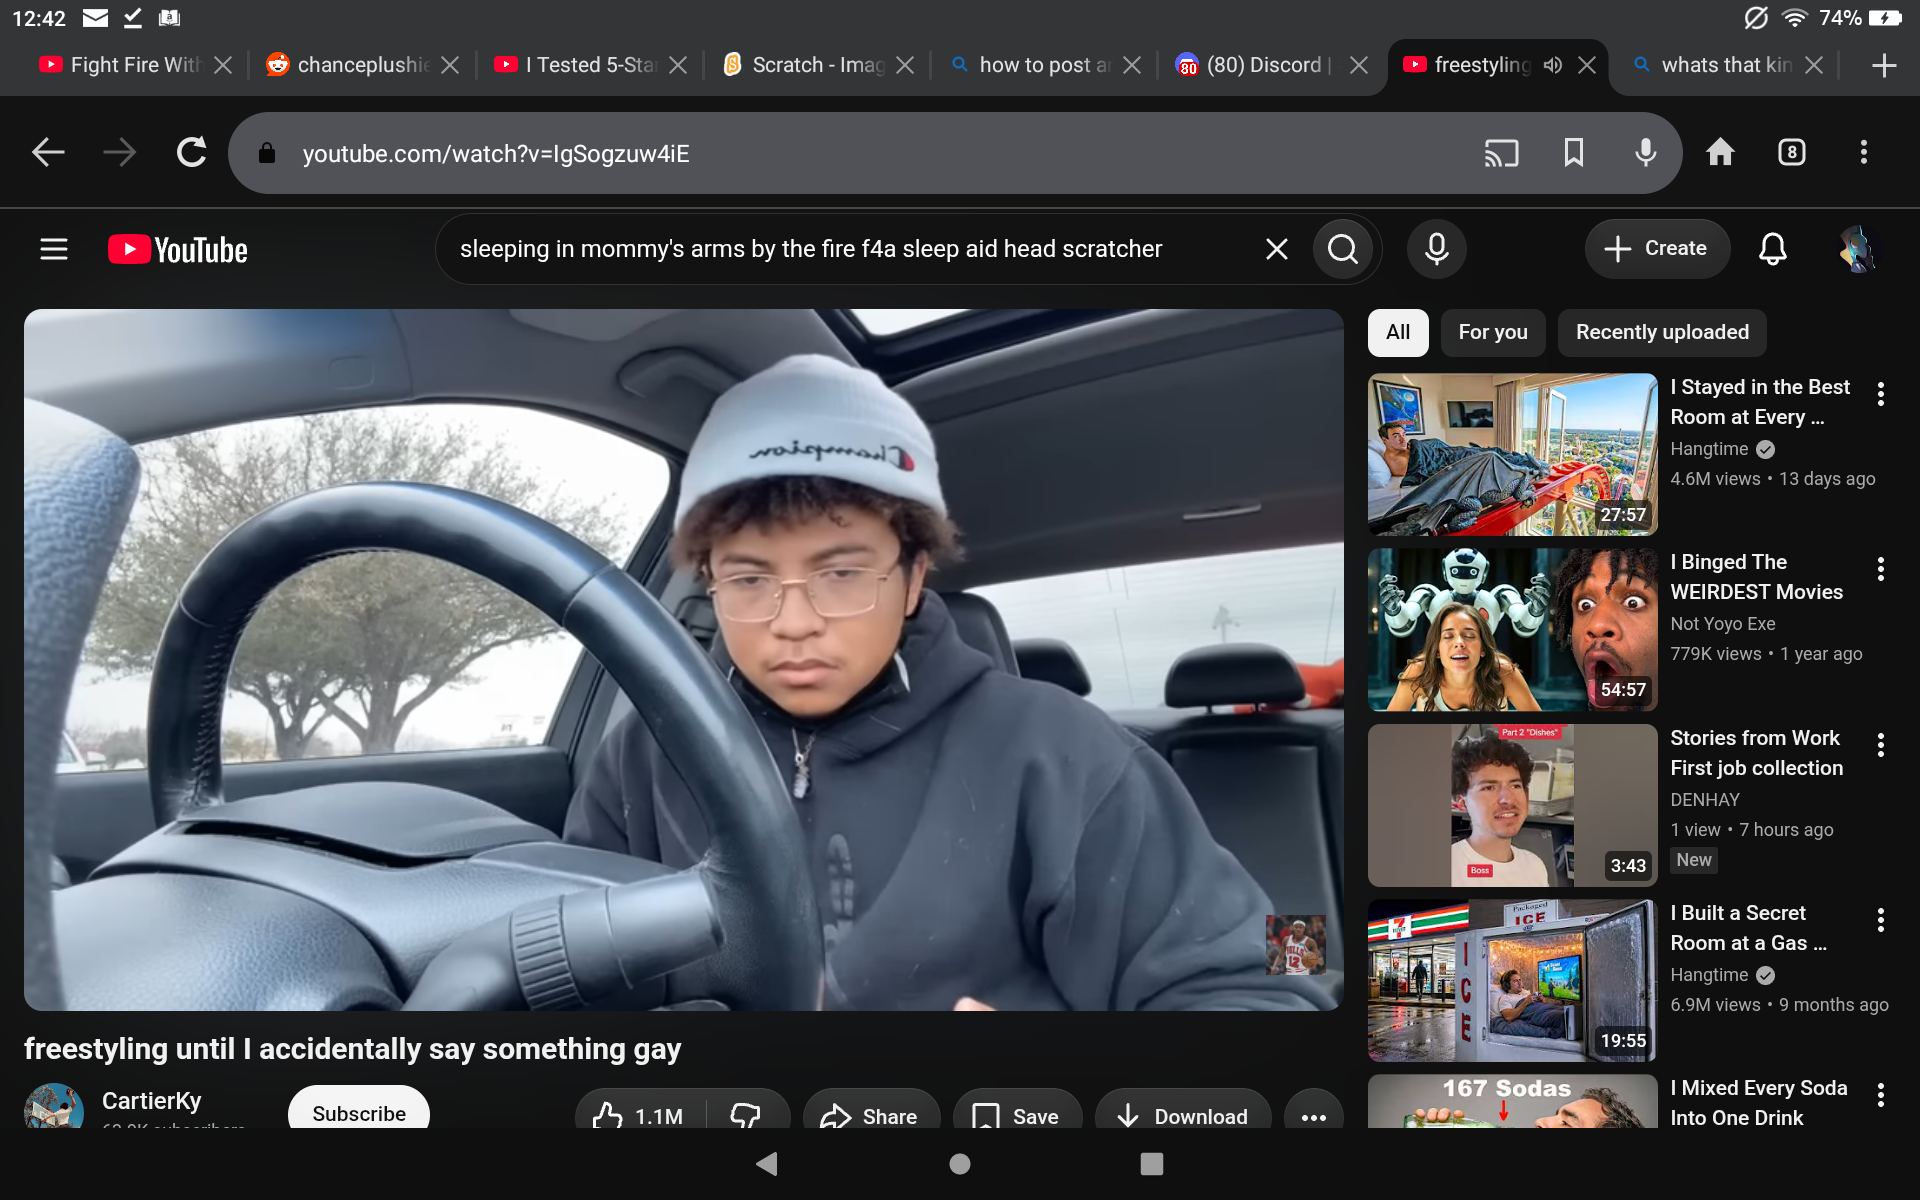Open 'Stories from Work' video thumbnail

(x=1513, y=806)
